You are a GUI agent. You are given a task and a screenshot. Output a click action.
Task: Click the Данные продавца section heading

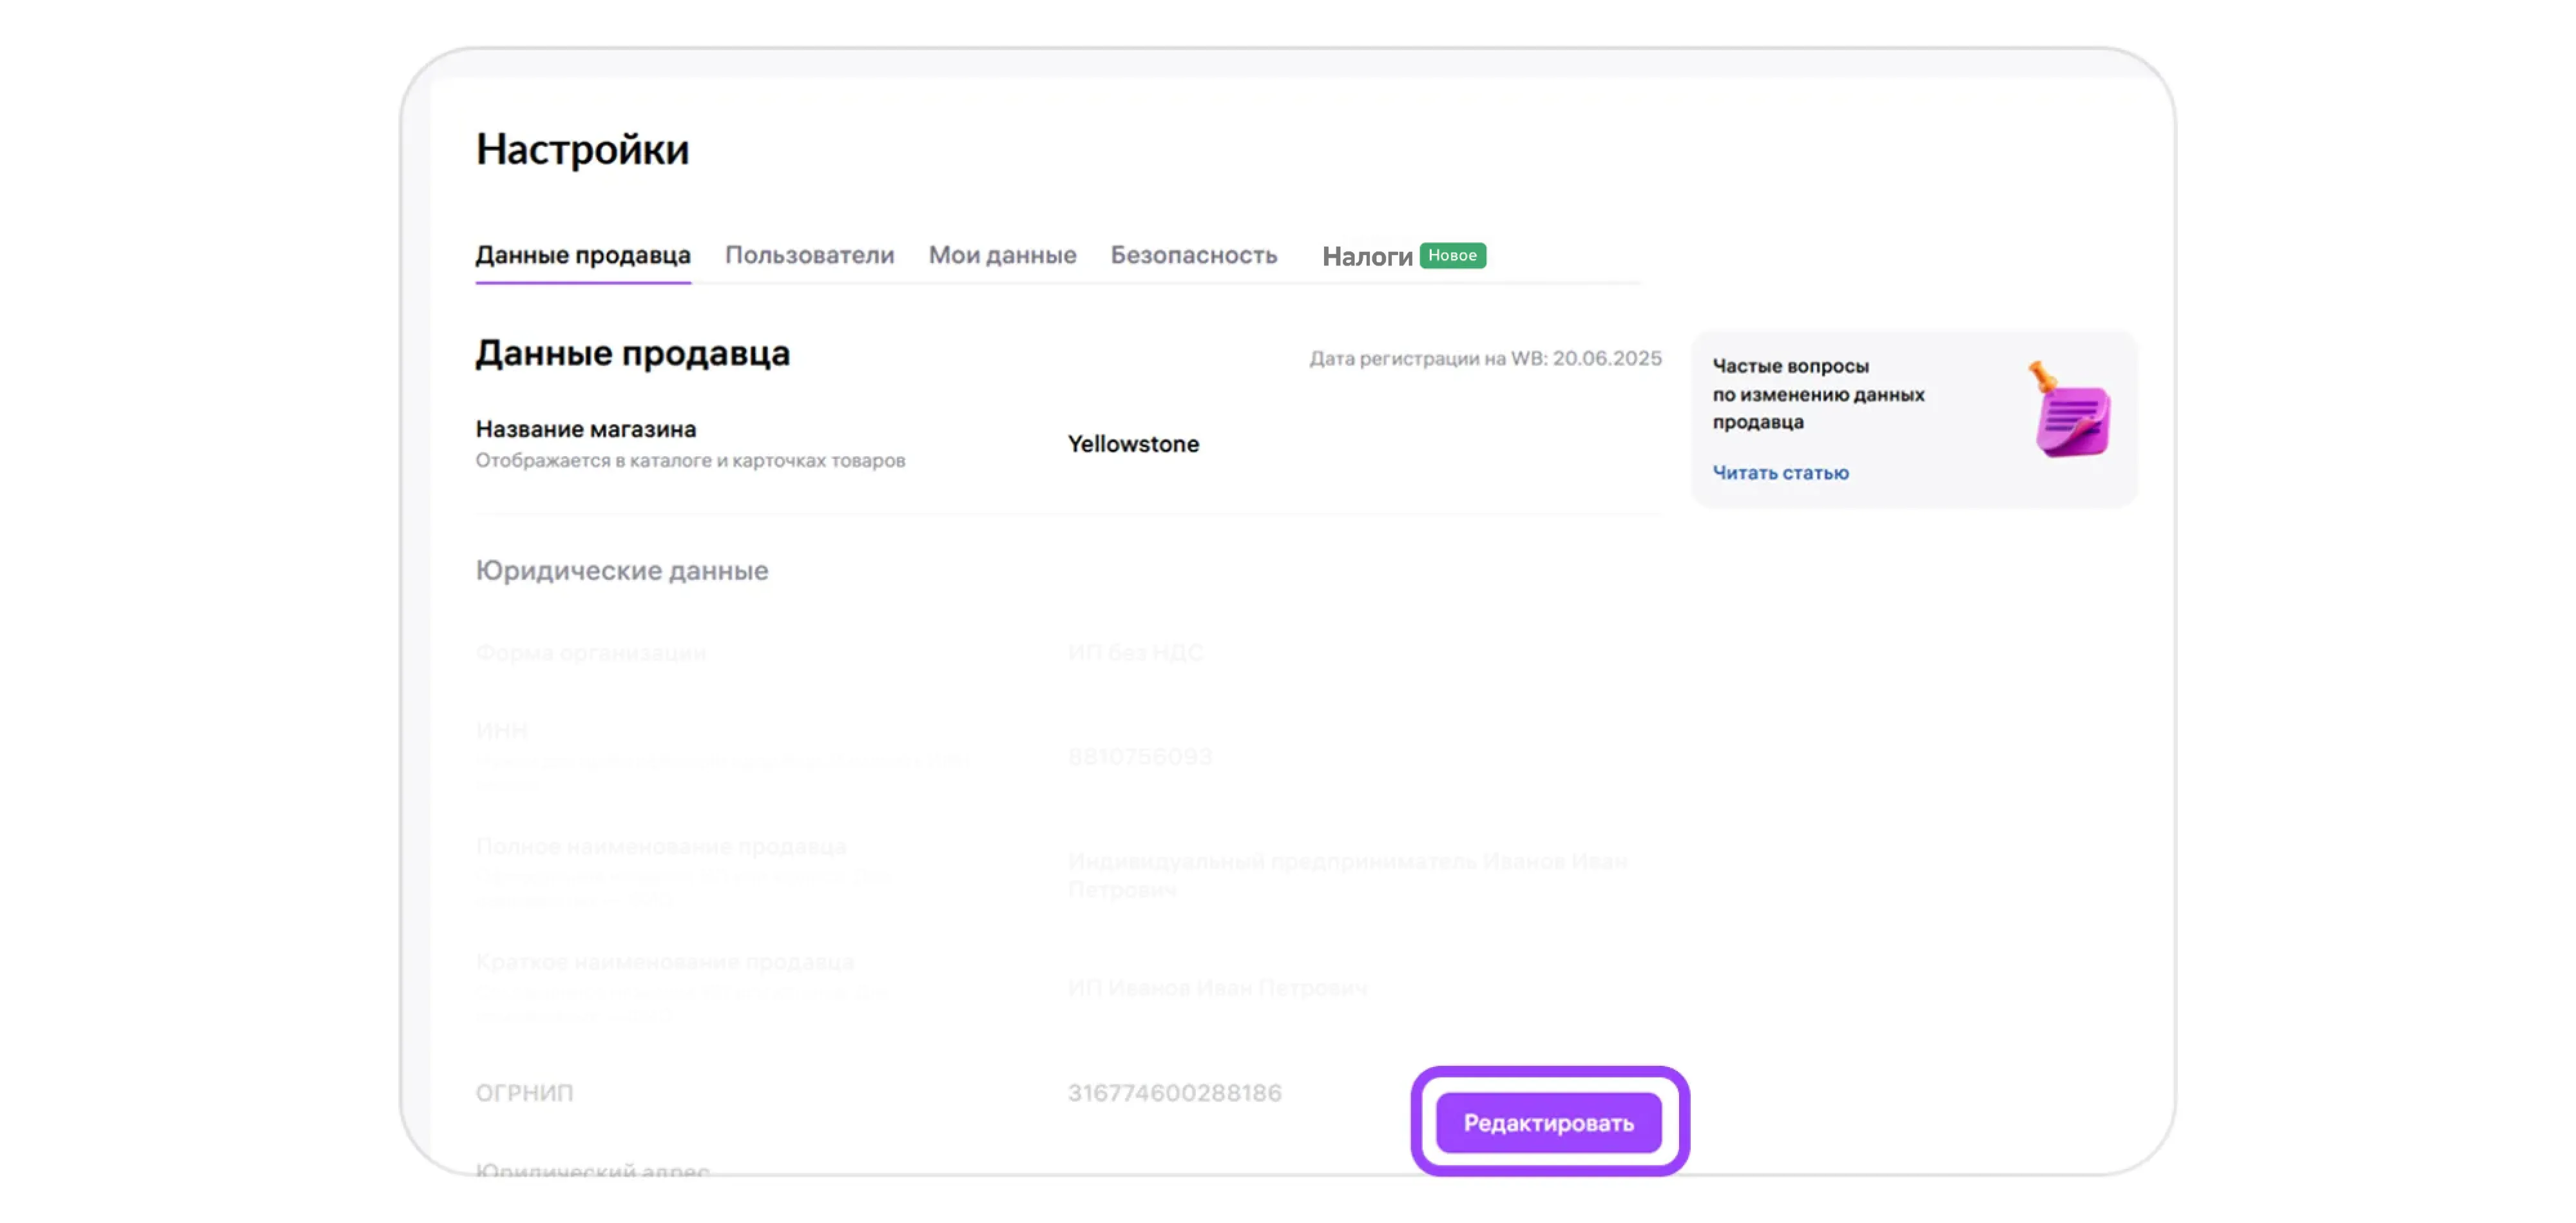coord(632,353)
